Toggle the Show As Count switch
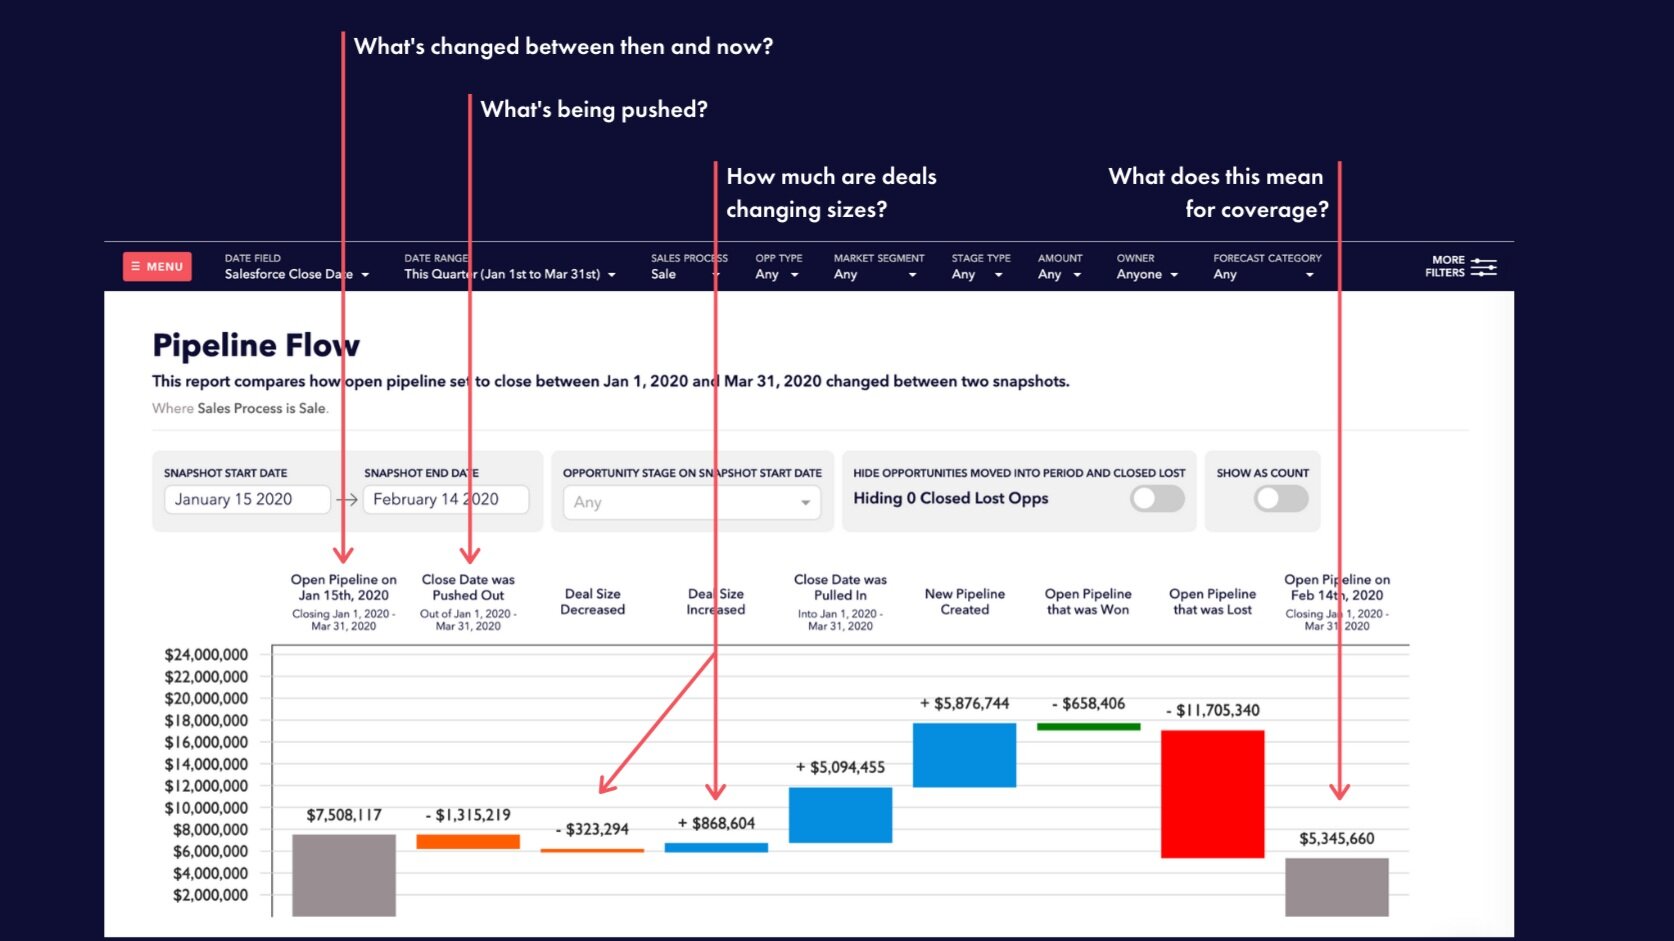Viewport: 1674px width, 941px height. 1281,498
